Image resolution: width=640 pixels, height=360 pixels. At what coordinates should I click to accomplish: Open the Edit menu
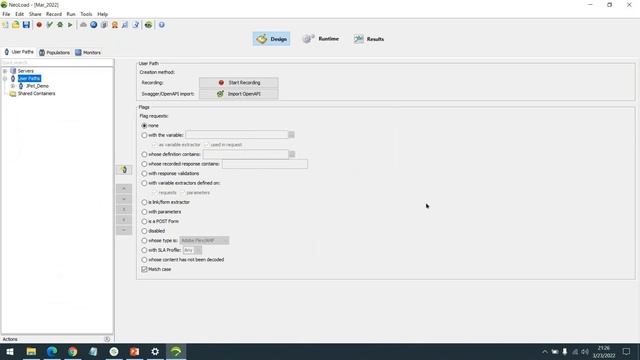(19, 14)
